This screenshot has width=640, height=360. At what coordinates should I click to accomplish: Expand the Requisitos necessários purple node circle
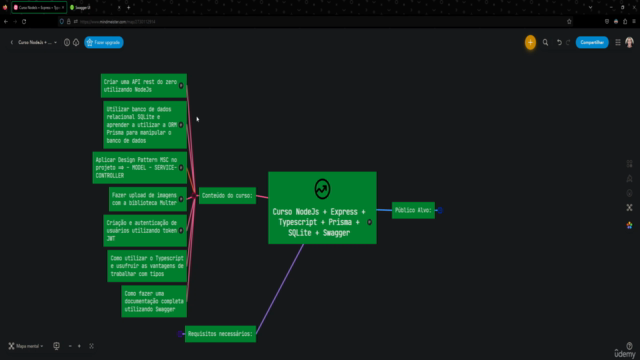(180, 334)
